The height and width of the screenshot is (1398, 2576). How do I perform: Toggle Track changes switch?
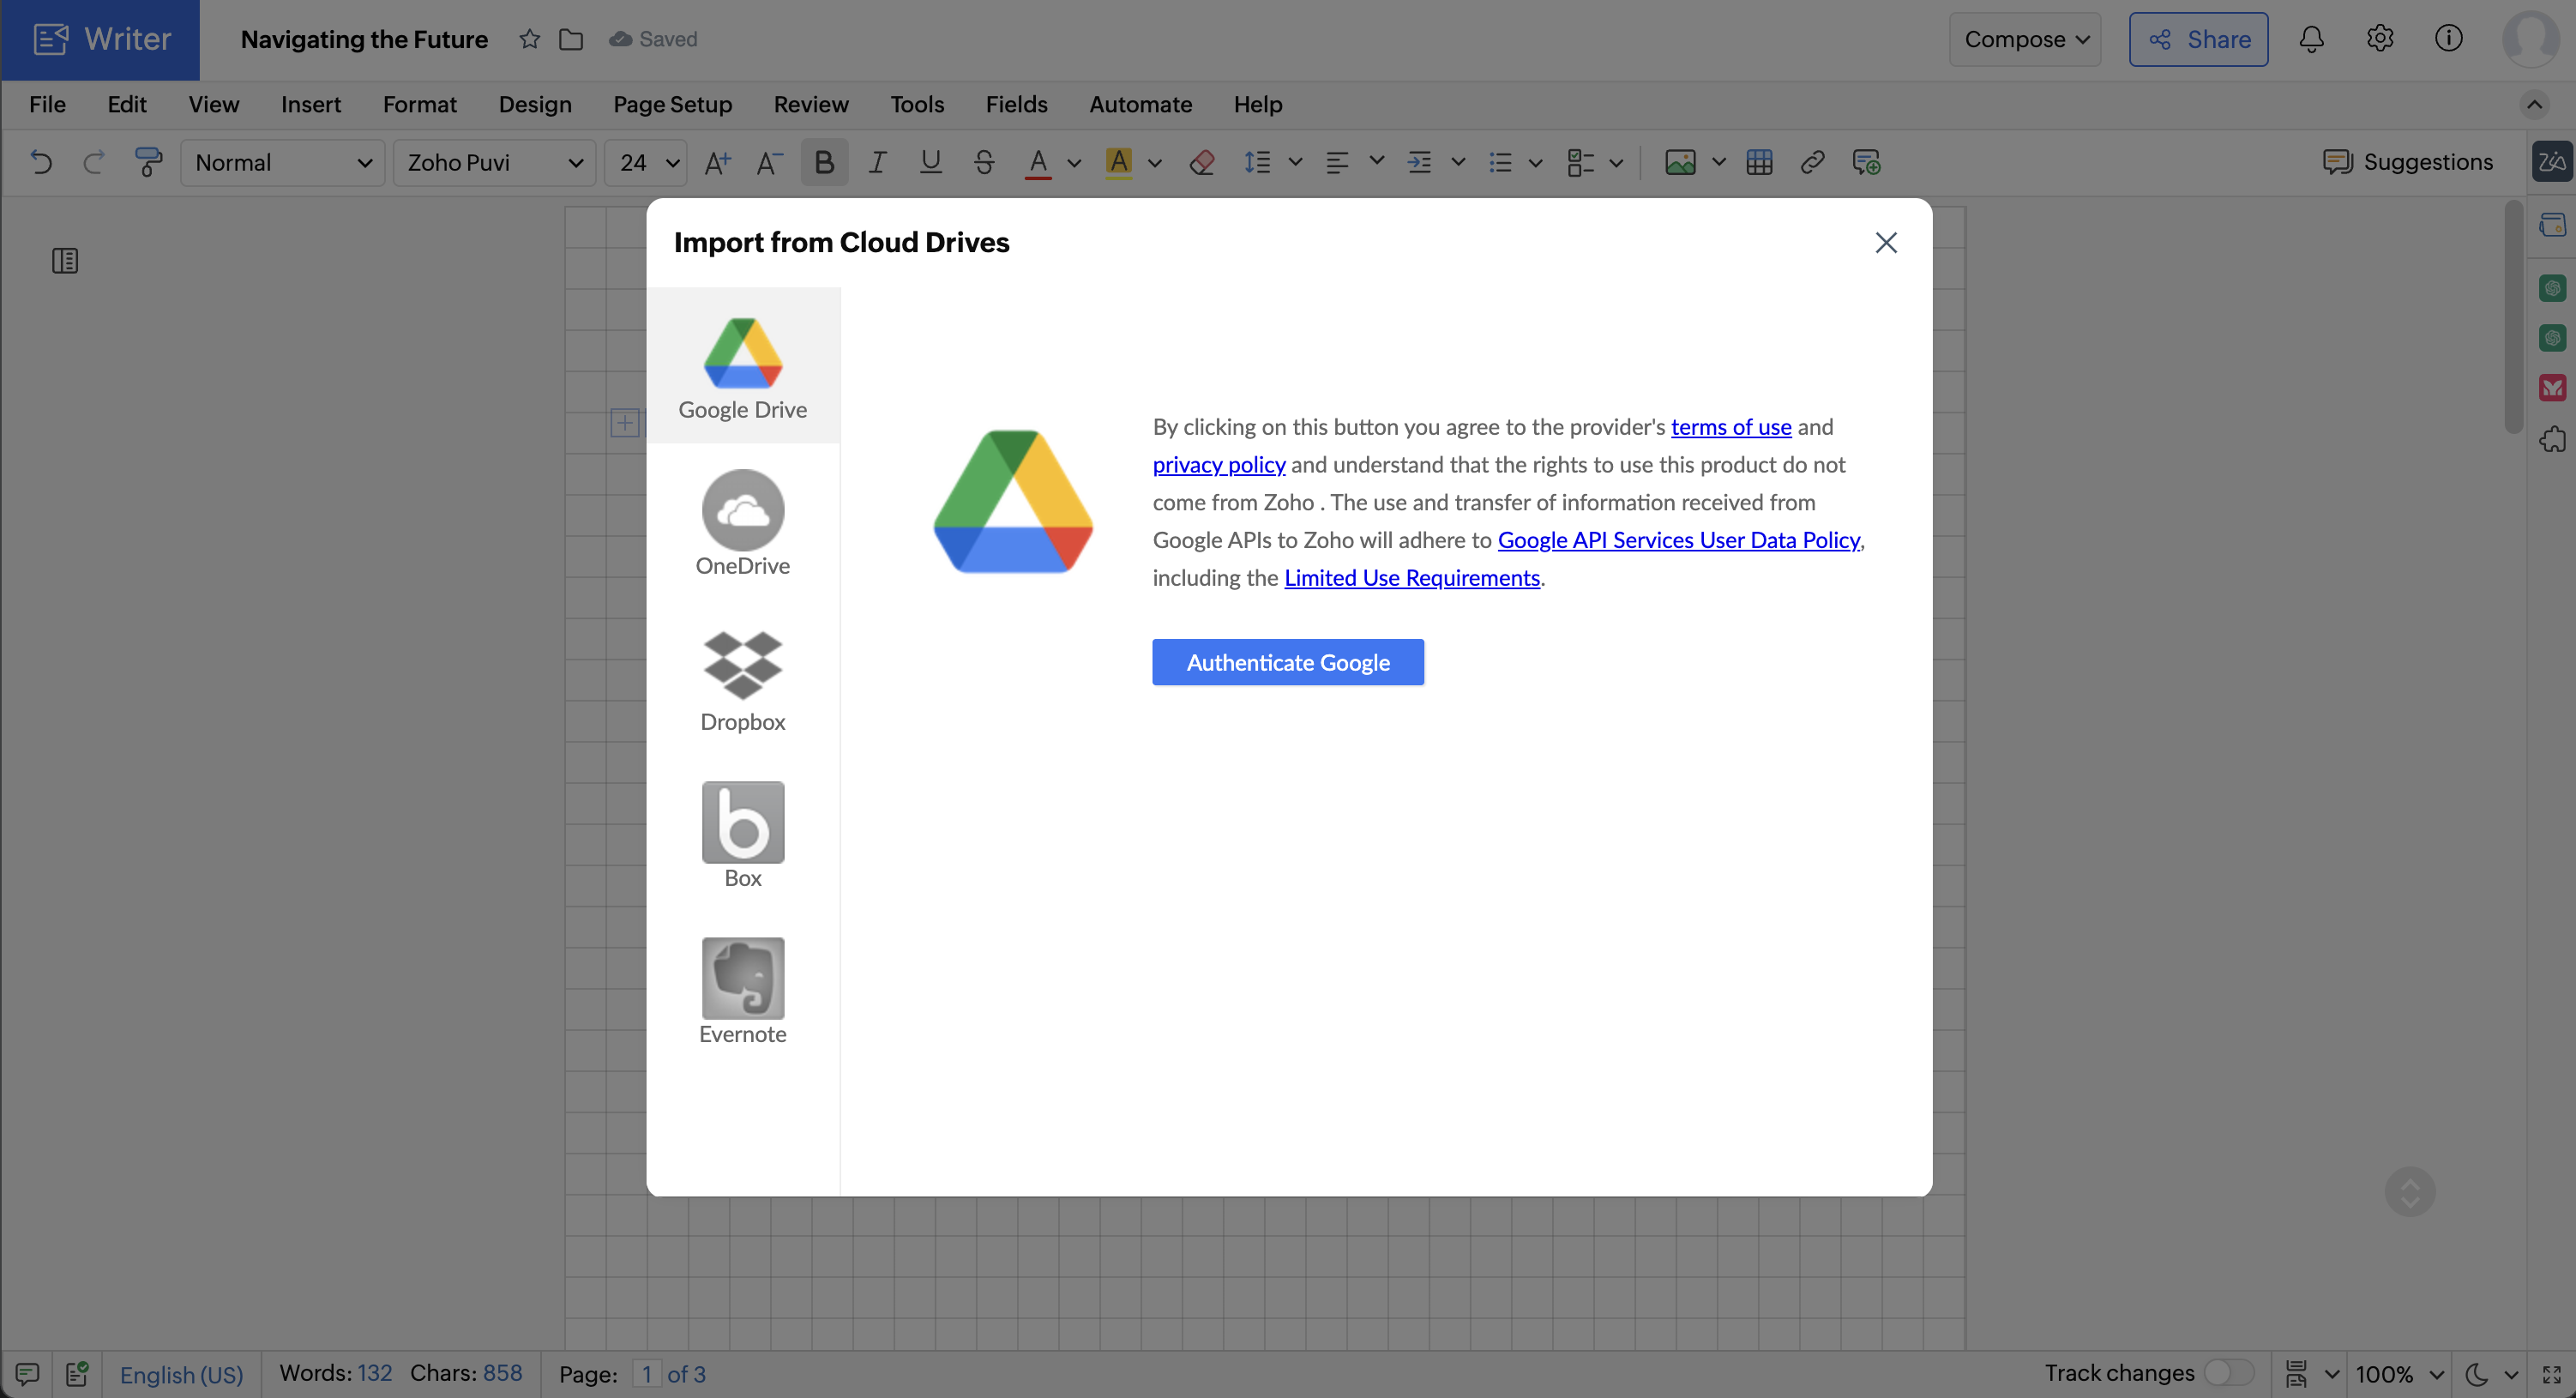point(2229,1373)
